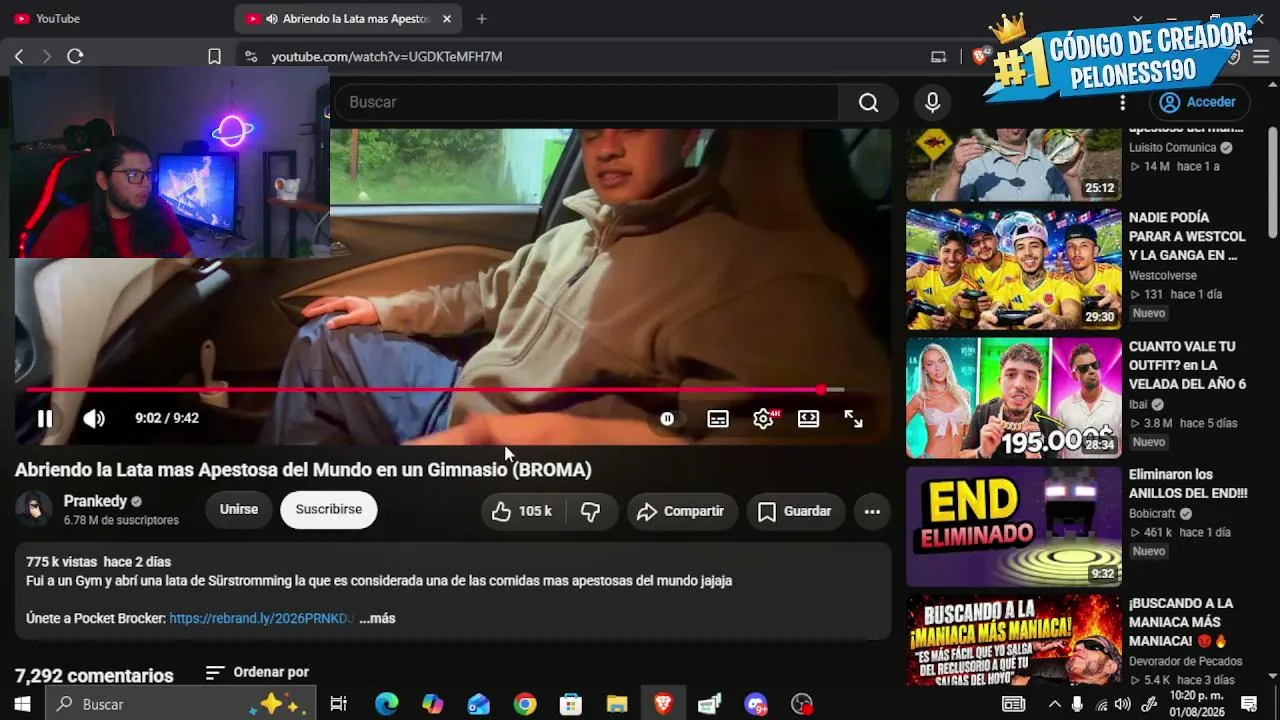
Task: Like the video showing 105 k
Action: [x=522, y=511]
